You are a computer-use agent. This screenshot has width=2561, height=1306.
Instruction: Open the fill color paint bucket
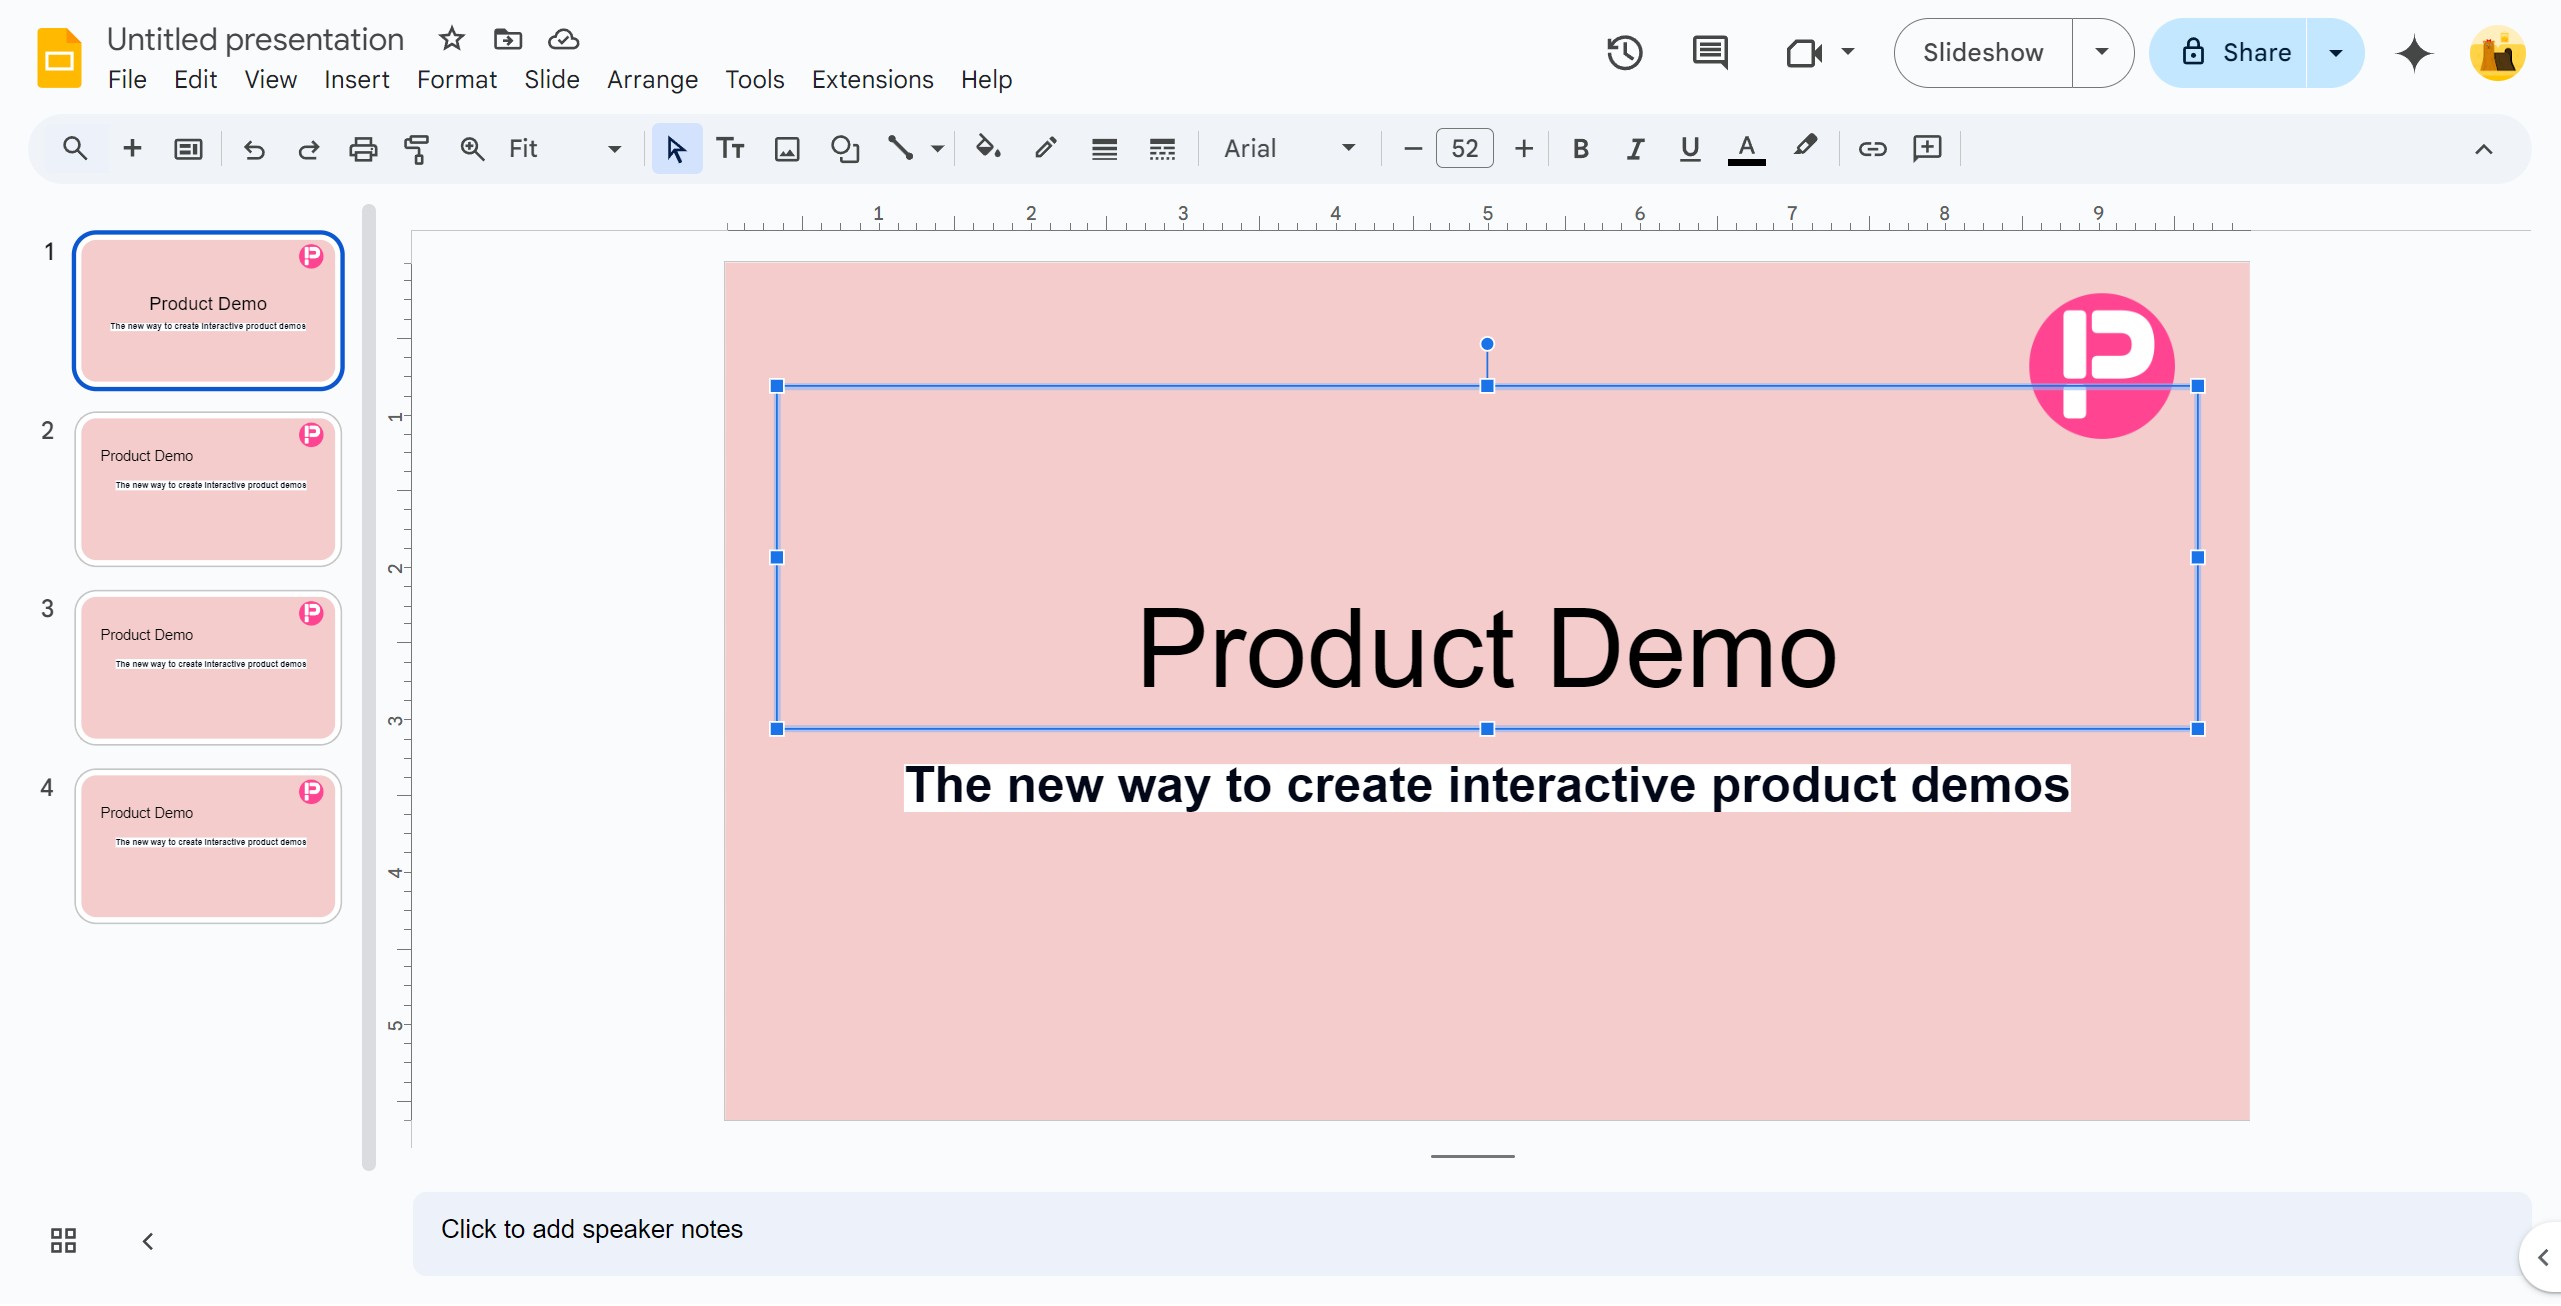(x=988, y=149)
